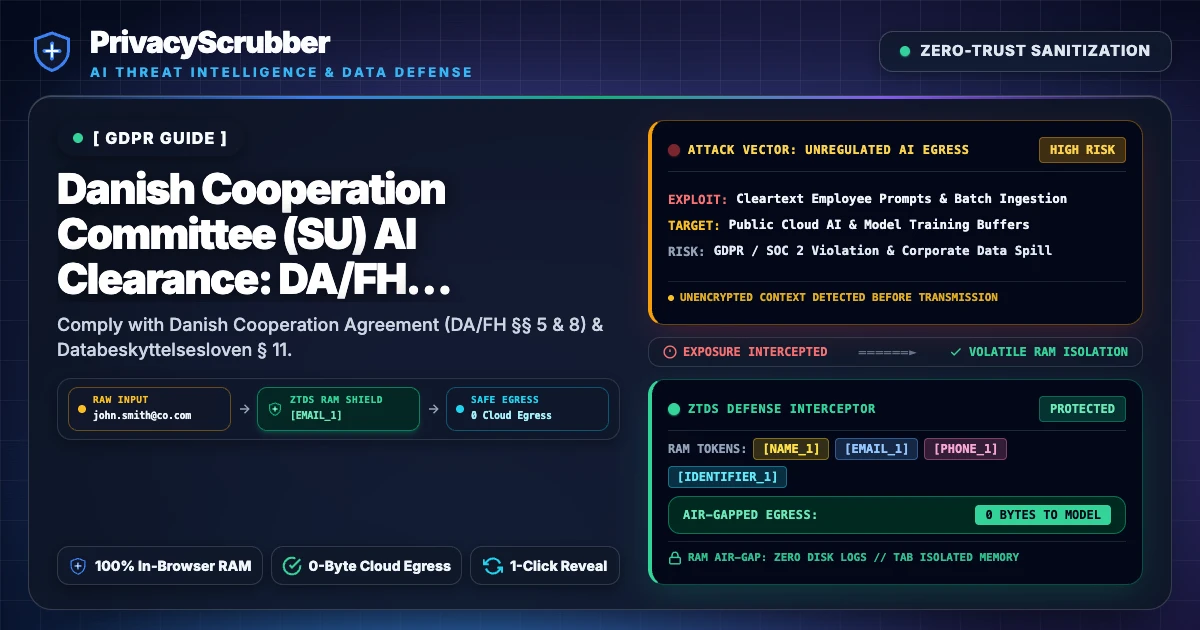The image size is (1200, 630).
Task: Click arrow between RAM SHIELD and SAFE EGRESS
Action: (x=432, y=409)
